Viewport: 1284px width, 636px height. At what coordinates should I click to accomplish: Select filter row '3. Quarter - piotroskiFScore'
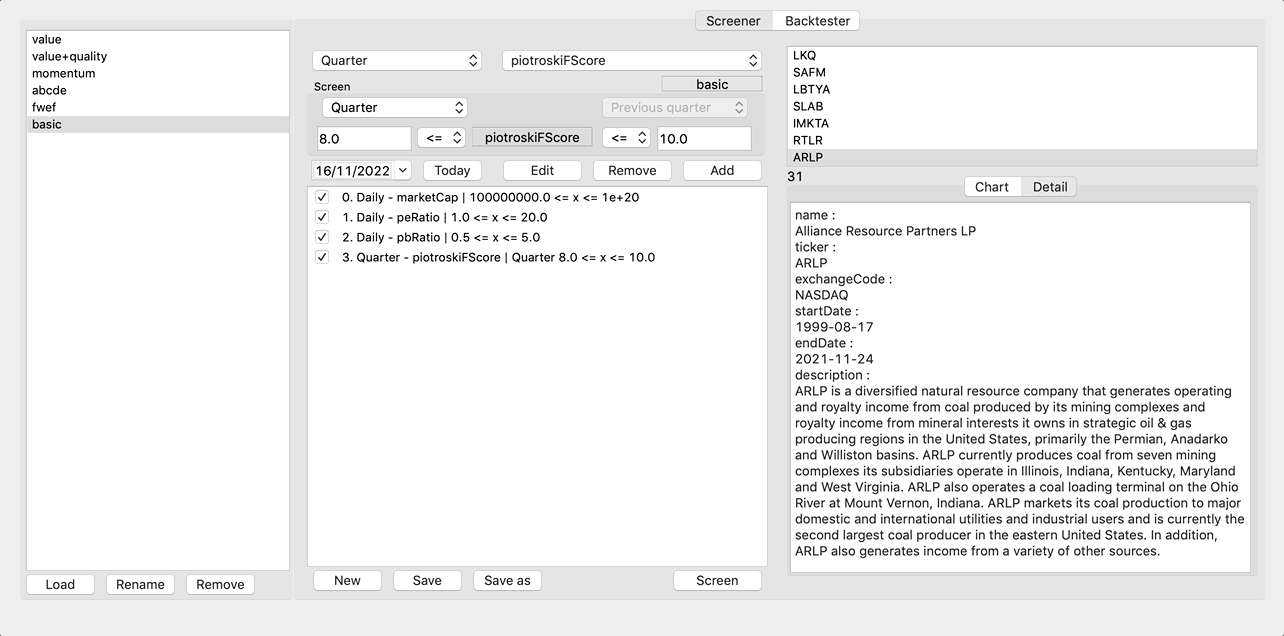pyautogui.click(x=537, y=257)
